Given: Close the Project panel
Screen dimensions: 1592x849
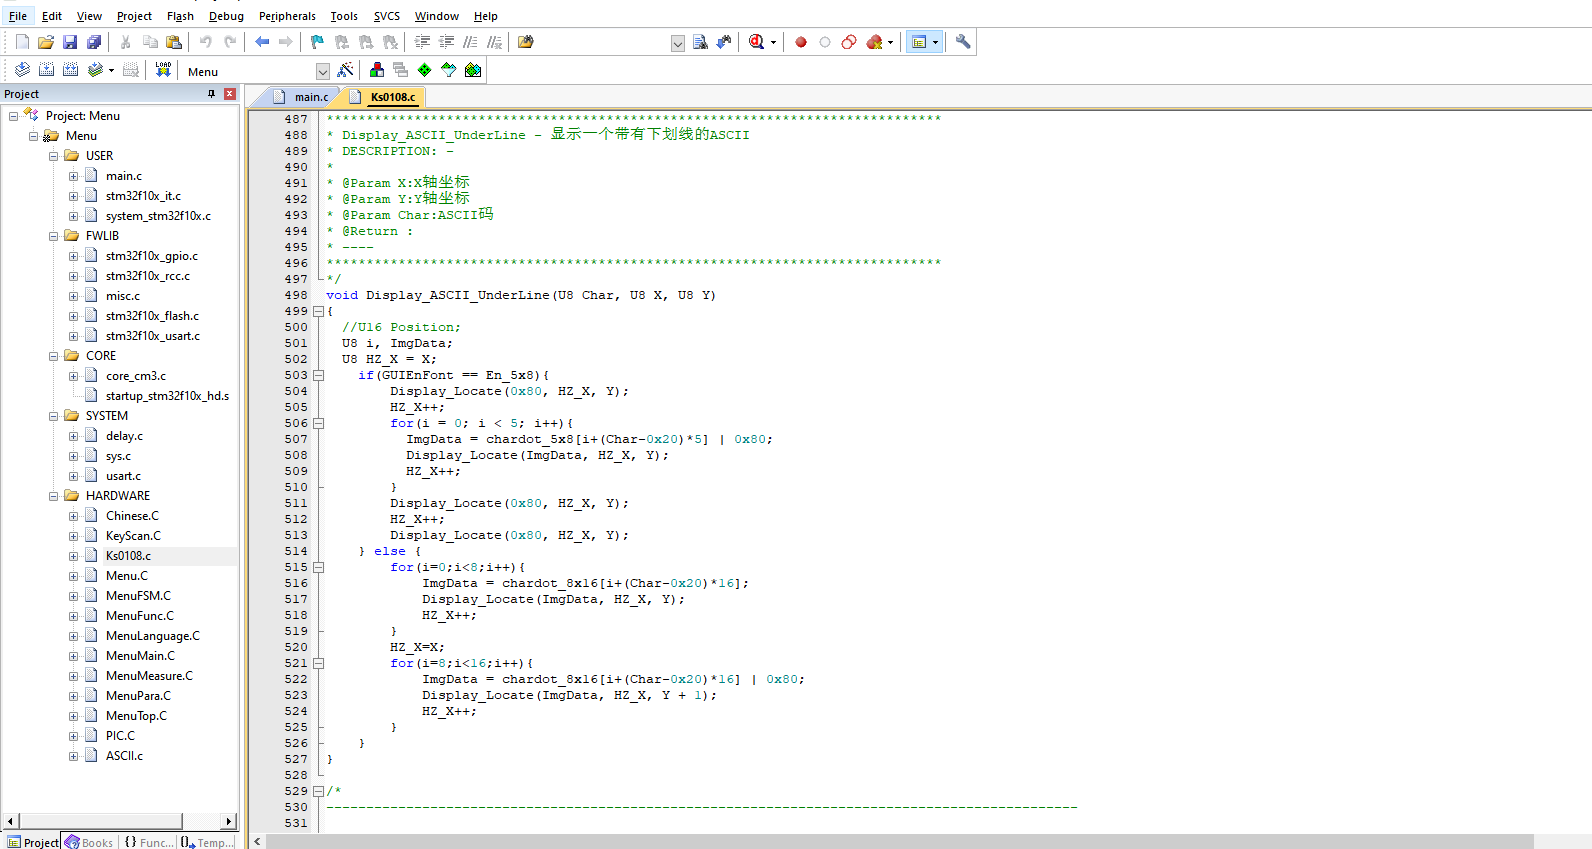Looking at the screenshot, I should [x=230, y=94].
